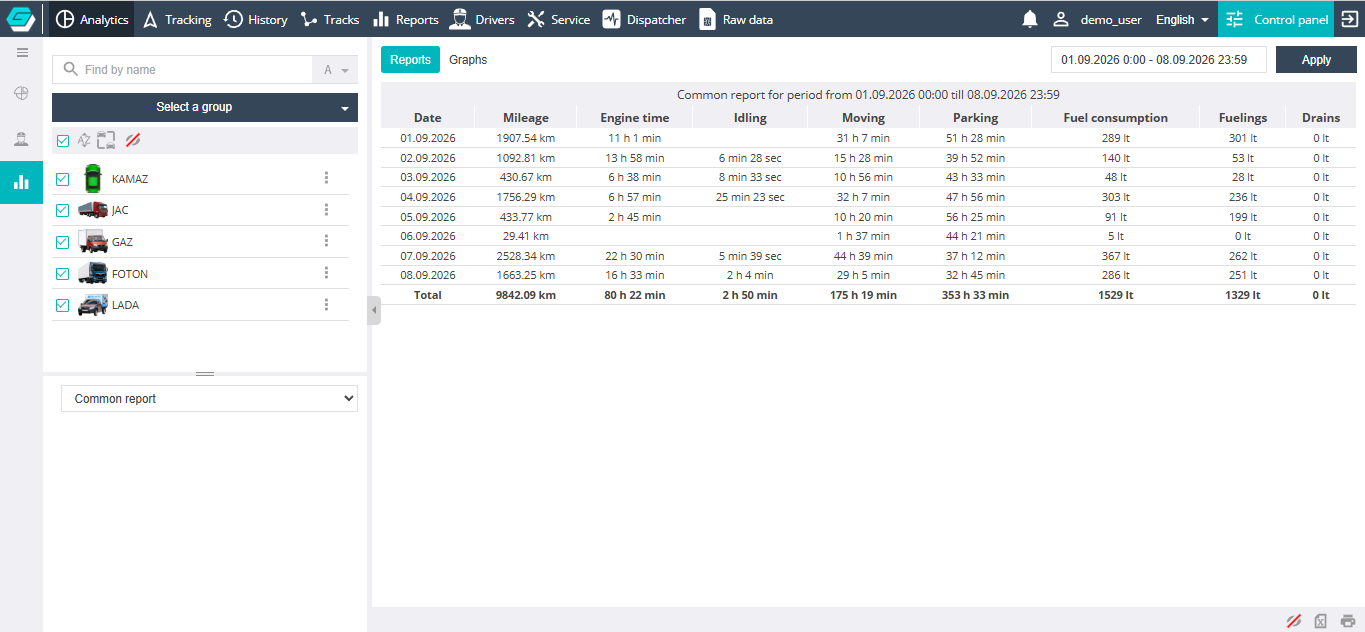The width and height of the screenshot is (1365, 632).
Task: Open the notifications bell
Action: click(x=1030, y=19)
